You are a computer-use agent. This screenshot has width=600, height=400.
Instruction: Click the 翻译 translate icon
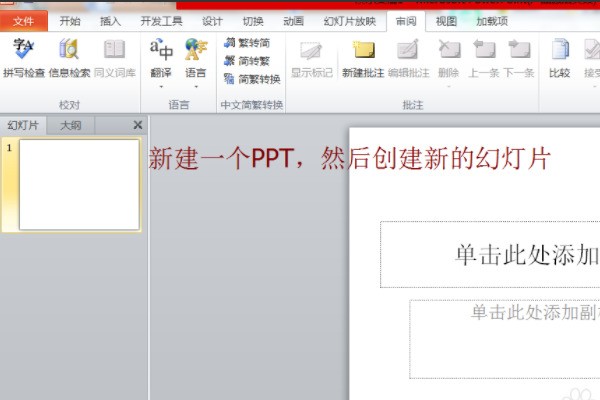pyautogui.click(x=161, y=51)
